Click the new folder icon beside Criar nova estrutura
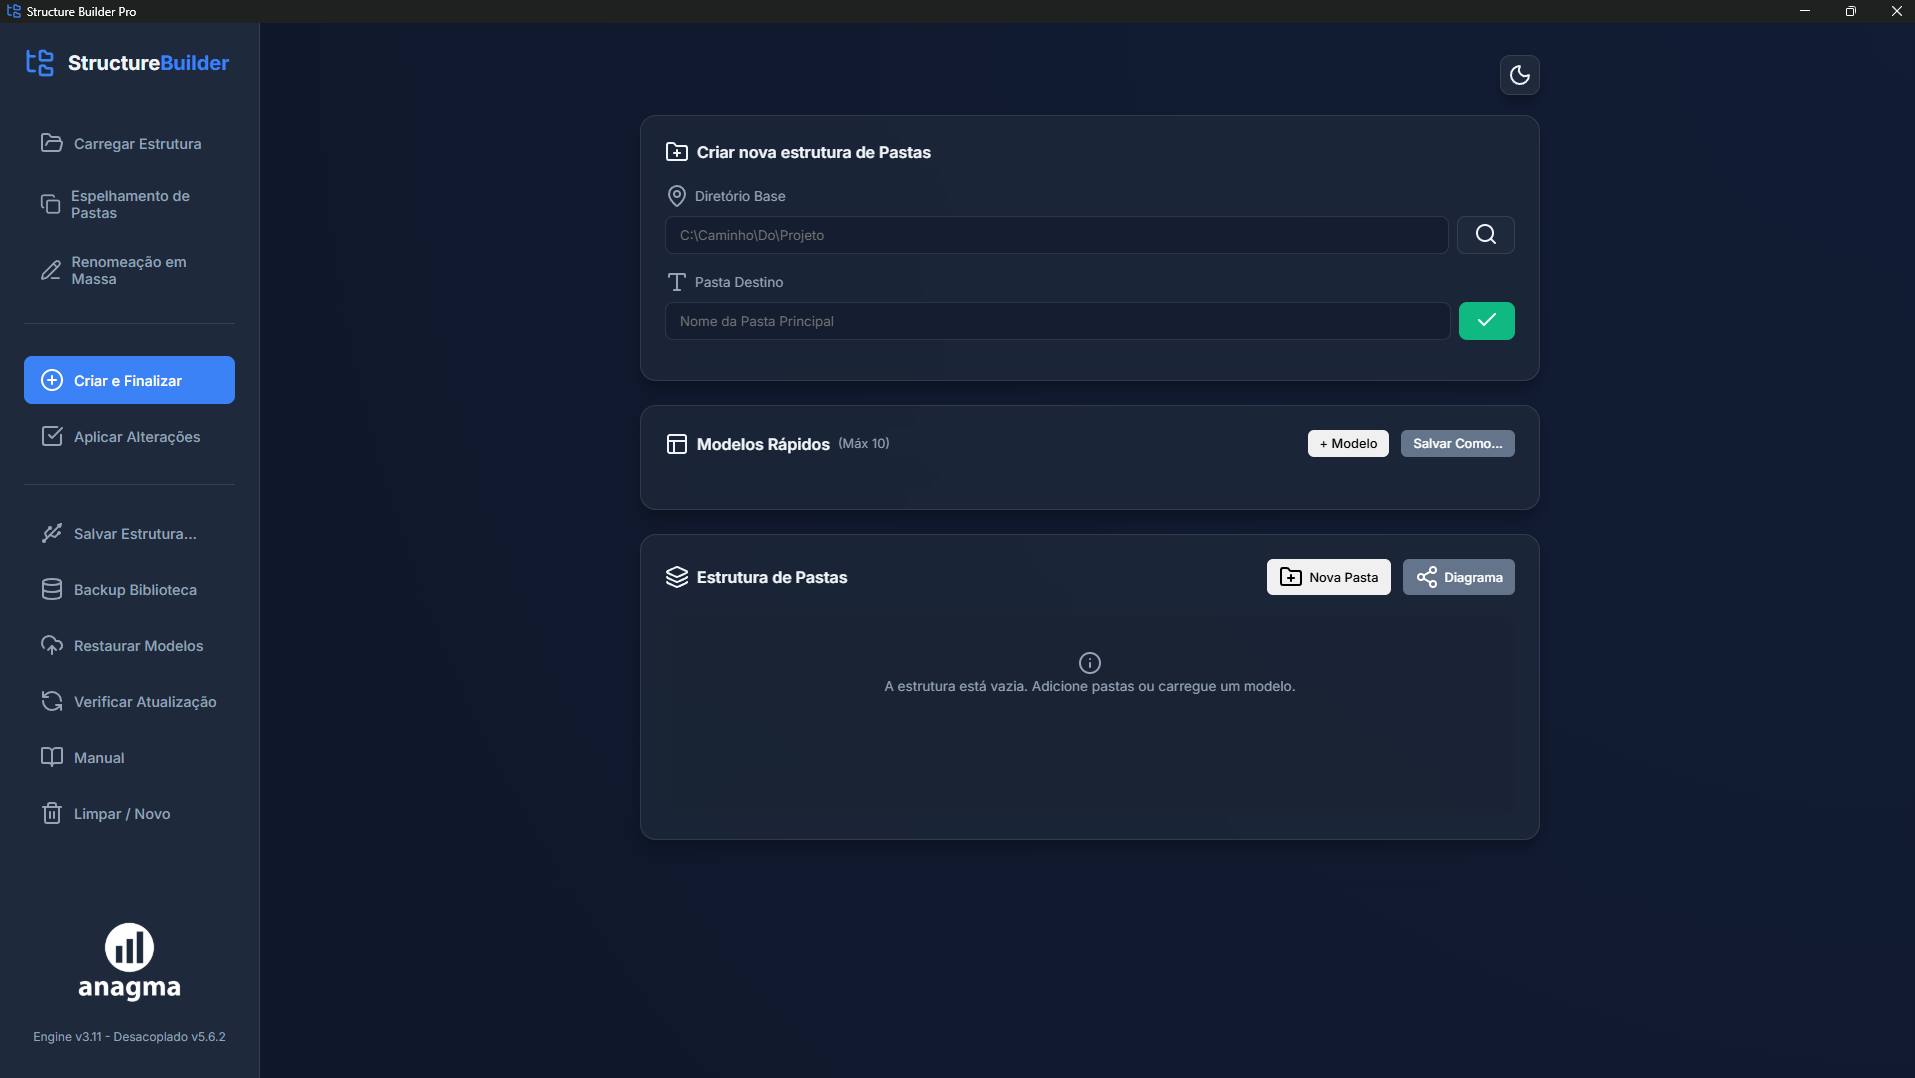 [677, 152]
